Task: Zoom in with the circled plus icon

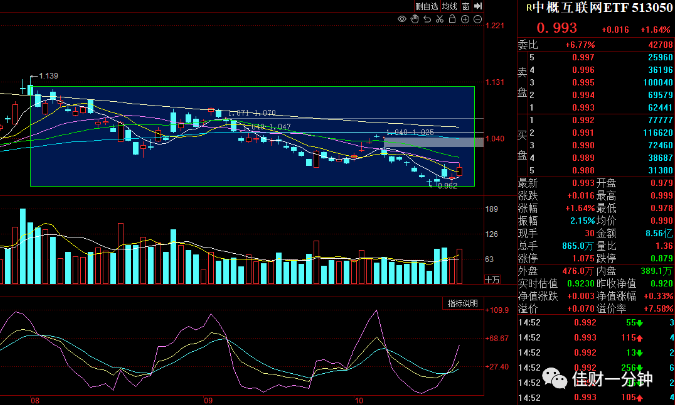Action: click(465, 19)
